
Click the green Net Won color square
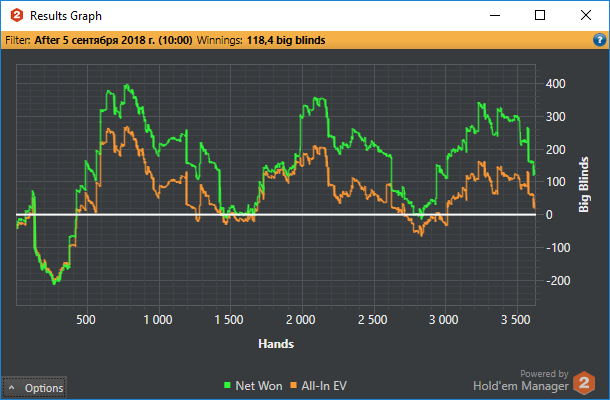[x=227, y=385]
